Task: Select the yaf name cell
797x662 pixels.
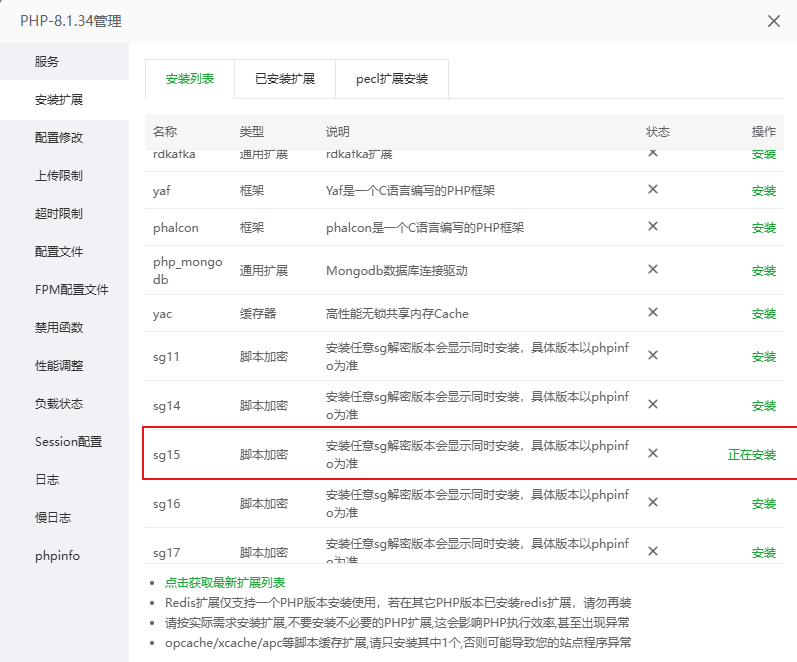Action: 162,191
